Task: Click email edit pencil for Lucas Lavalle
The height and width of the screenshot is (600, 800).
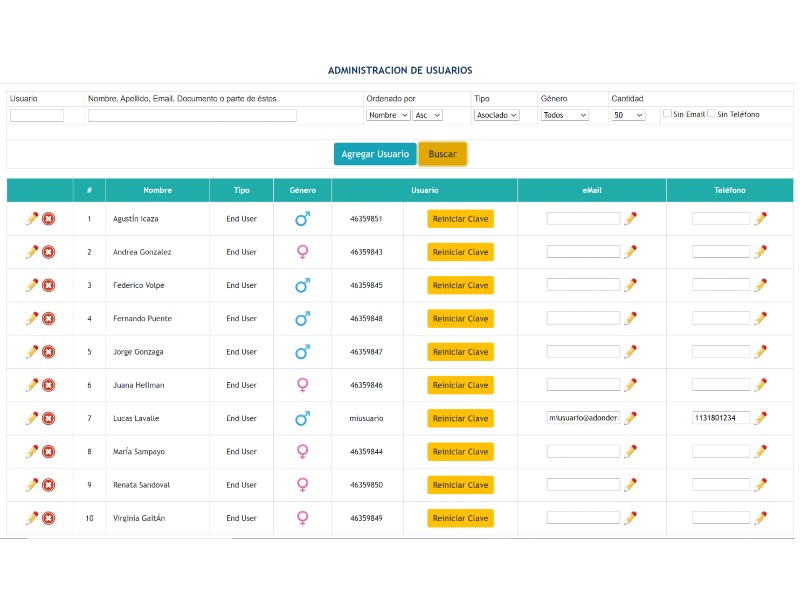Action: pyautogui.click(x=630, y=418)
